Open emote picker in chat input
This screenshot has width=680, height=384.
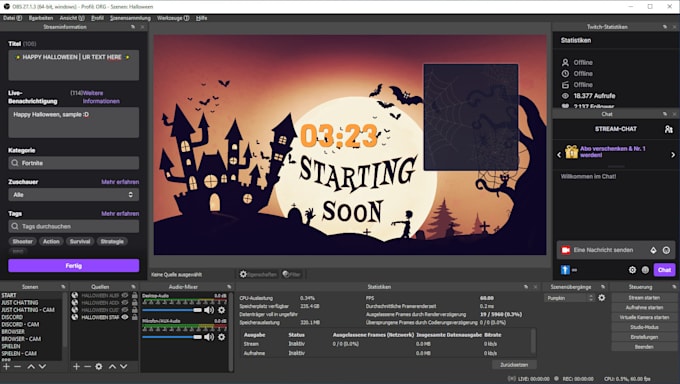click(x=667, y=250)
